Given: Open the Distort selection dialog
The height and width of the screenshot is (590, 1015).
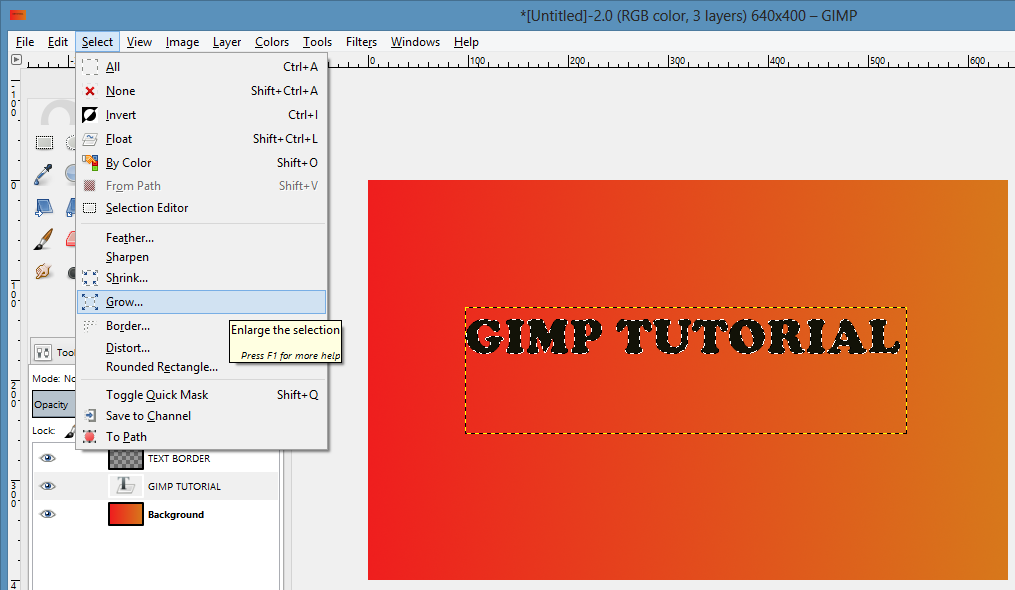Looking at the screenshot, I should click(201, 348).
